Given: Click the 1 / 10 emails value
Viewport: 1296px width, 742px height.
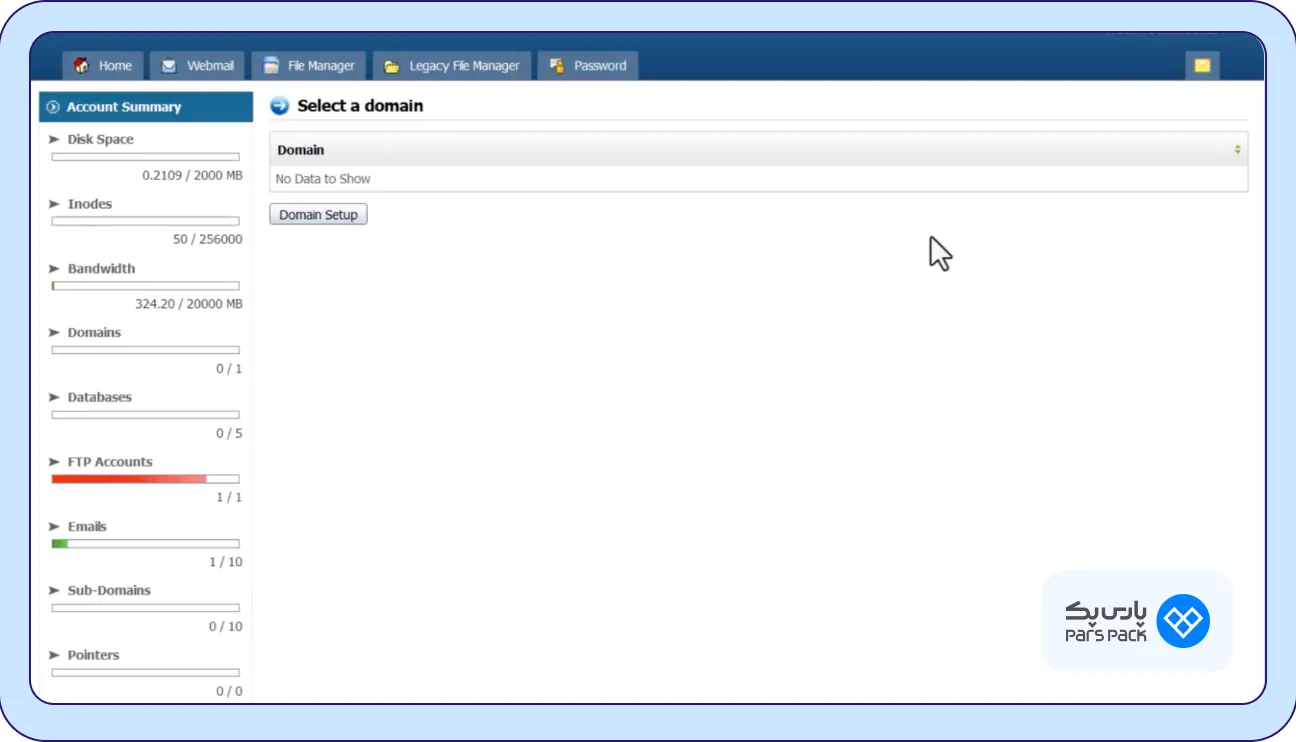Looking at the screenshot, I should 226,562.
